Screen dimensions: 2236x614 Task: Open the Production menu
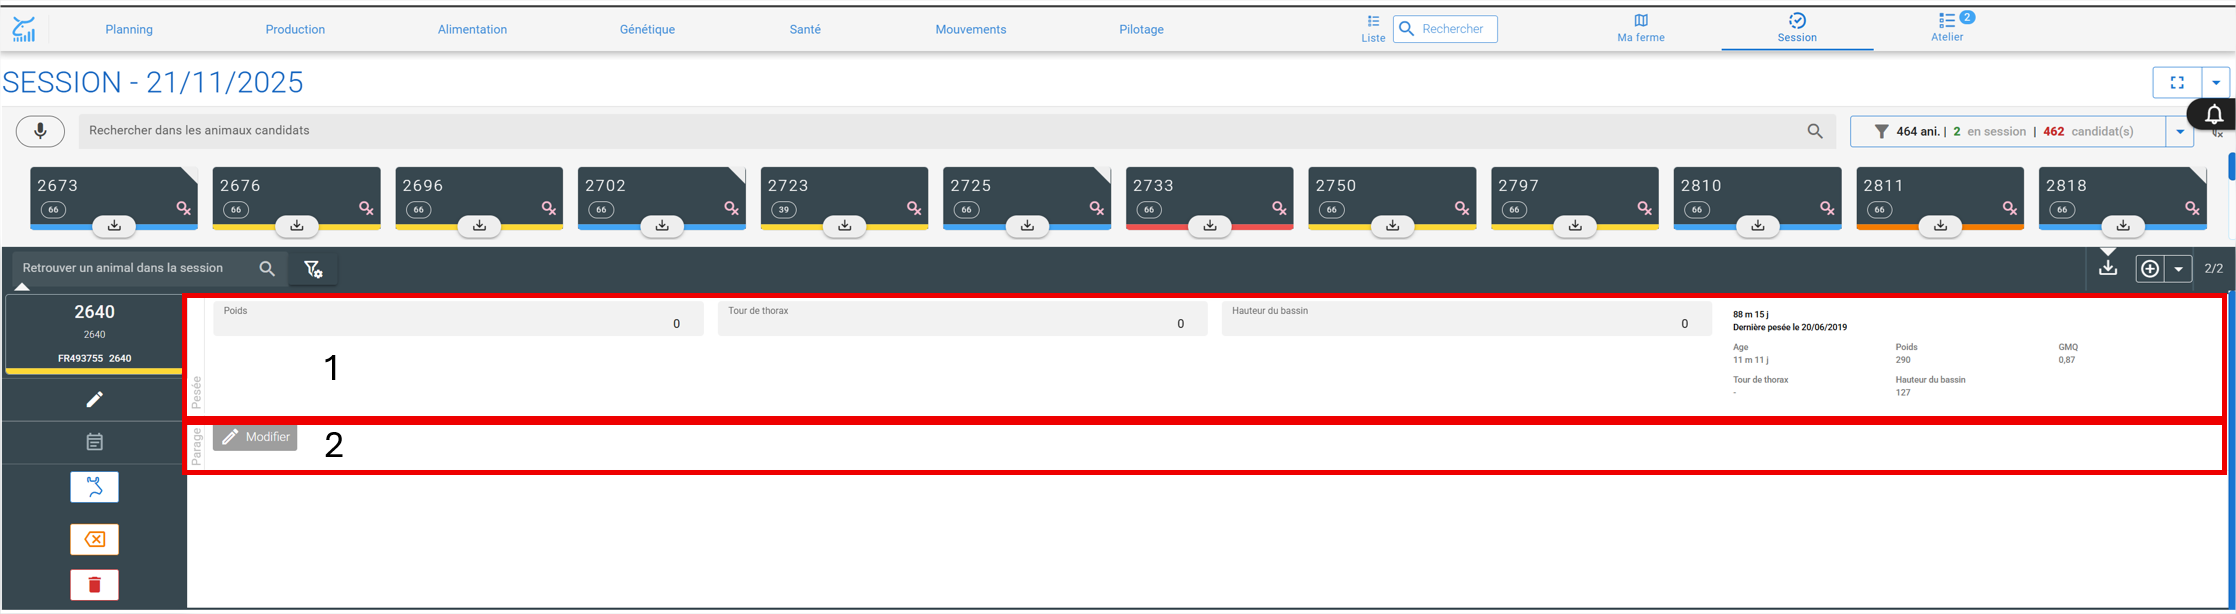(x=295, y=29)
